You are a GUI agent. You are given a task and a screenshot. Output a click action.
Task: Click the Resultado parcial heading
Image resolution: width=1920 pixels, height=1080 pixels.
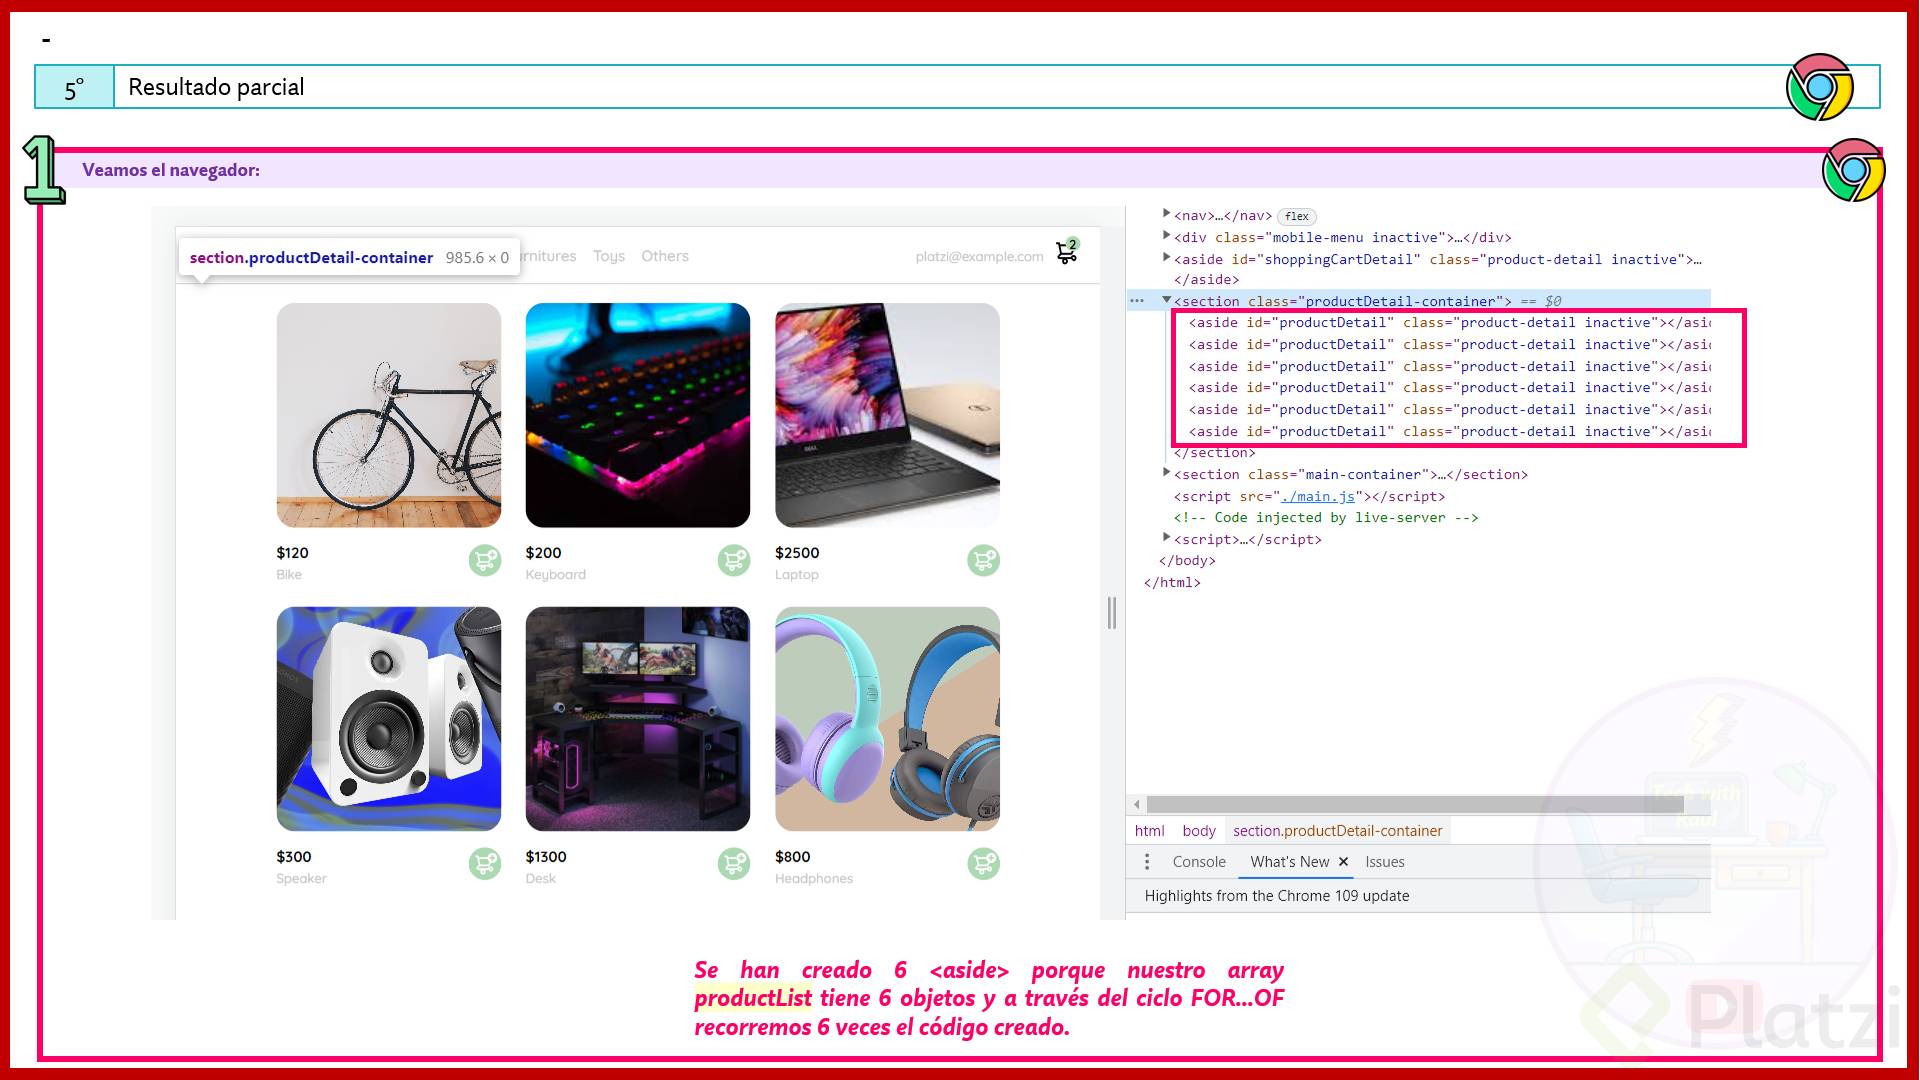[x=216, y=87]
